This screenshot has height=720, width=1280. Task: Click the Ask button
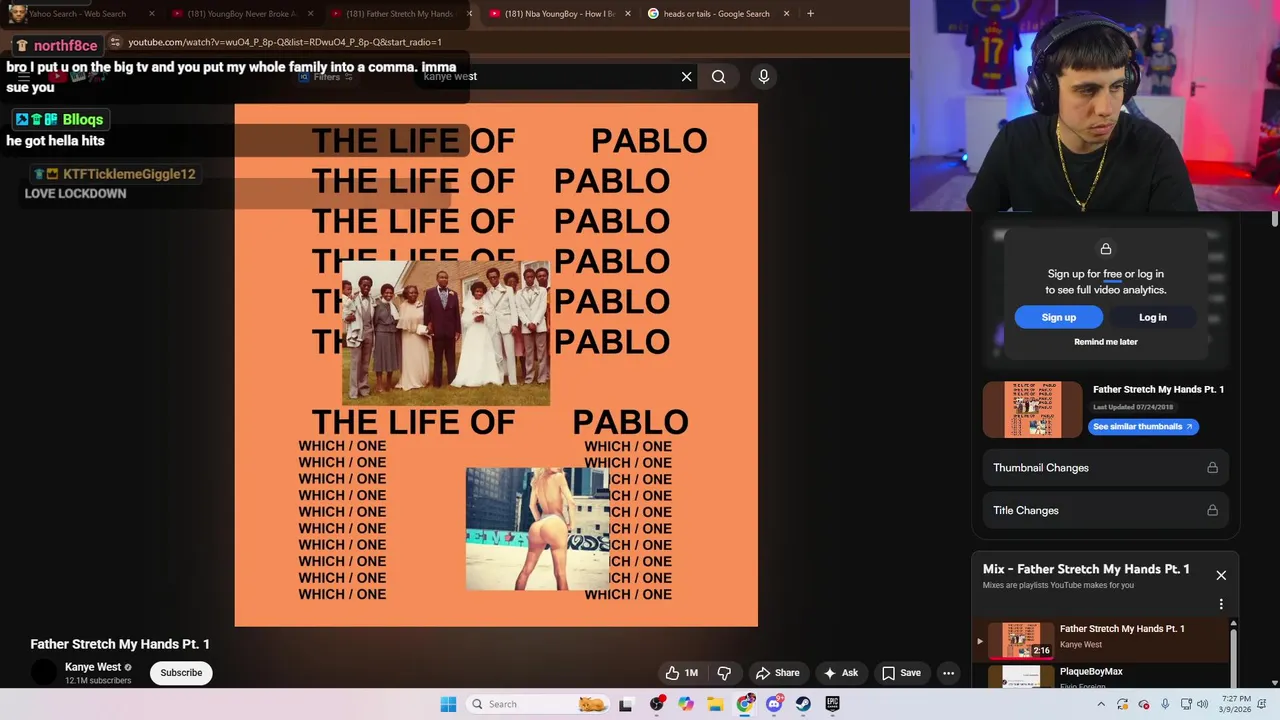click(x=841, y=673)
